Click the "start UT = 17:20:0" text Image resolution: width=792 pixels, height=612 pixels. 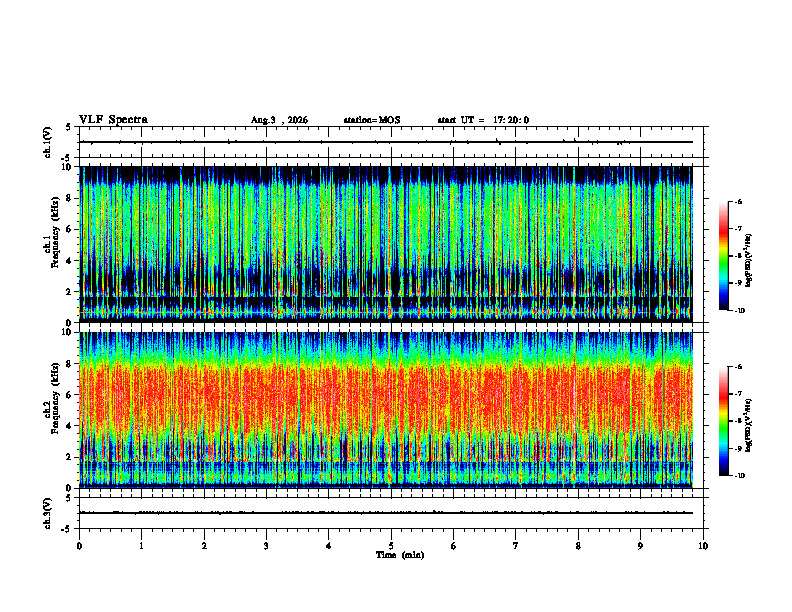[x=483, y=120]
